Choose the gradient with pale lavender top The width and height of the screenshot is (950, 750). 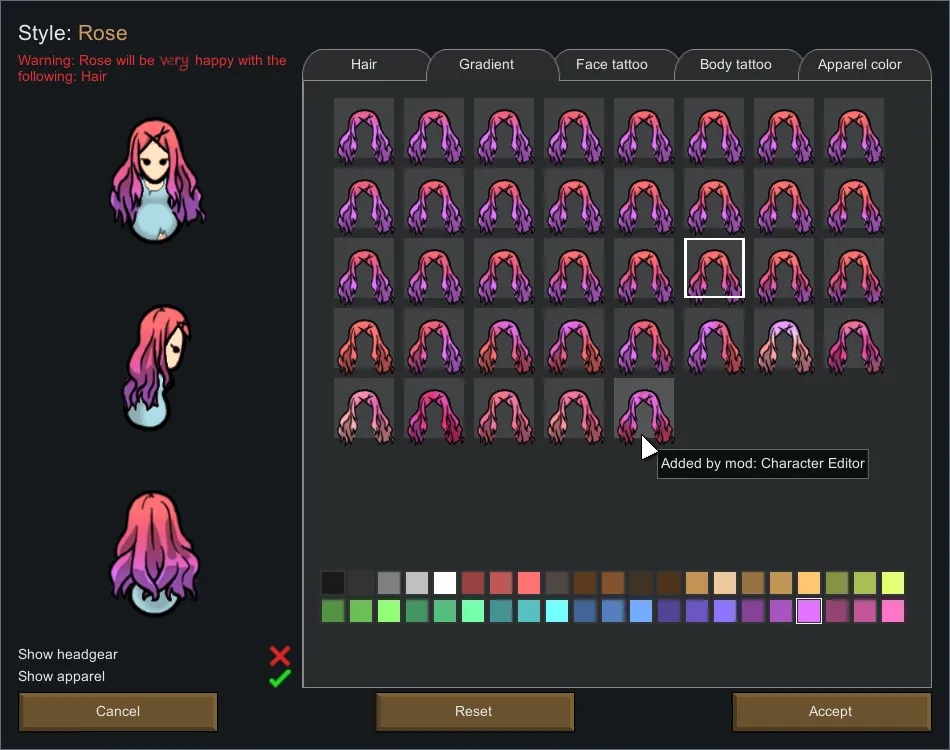pos(784,338)
